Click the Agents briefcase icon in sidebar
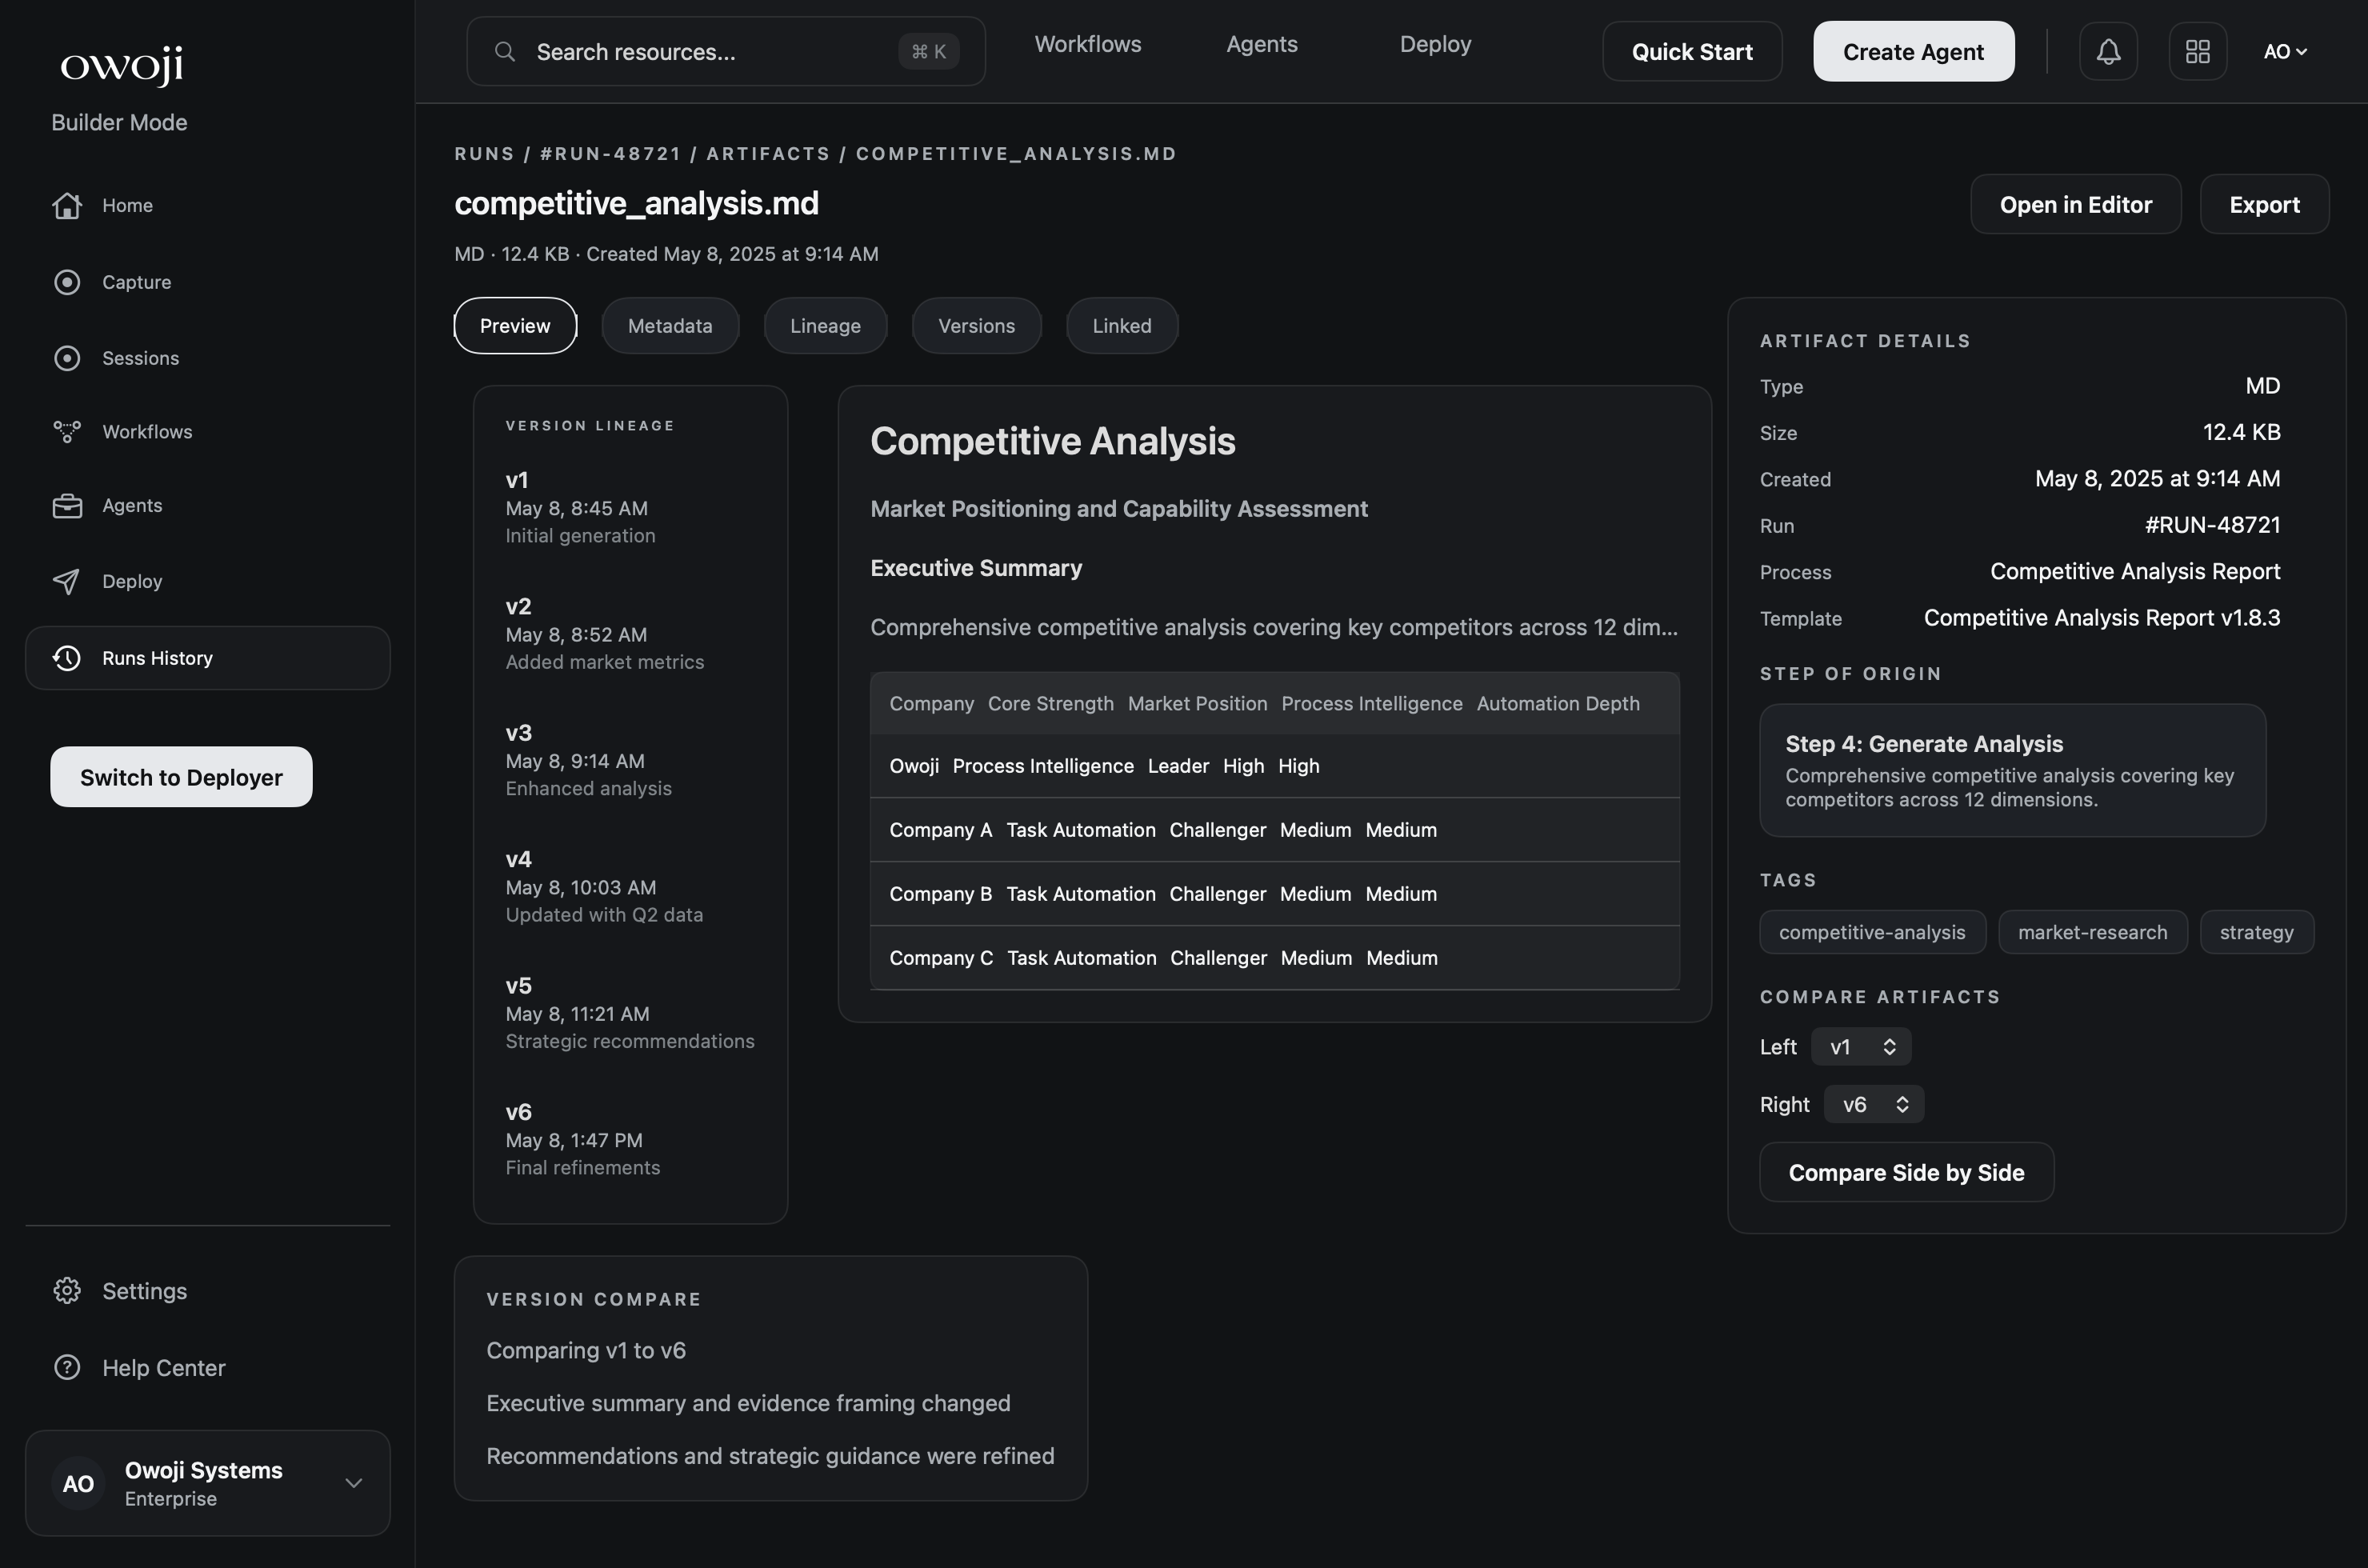The height and width of the screenshot is (1568, 2368). tap(66, 505)
